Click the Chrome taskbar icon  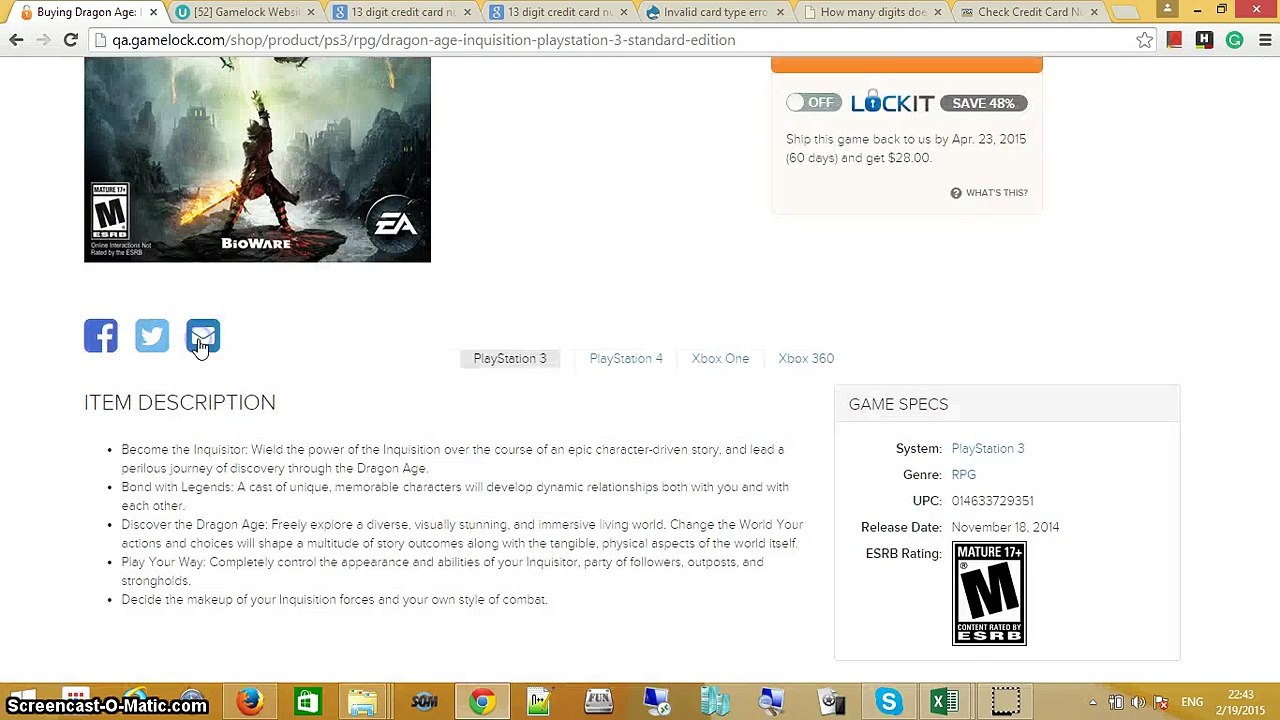click(x=482, y=701)
